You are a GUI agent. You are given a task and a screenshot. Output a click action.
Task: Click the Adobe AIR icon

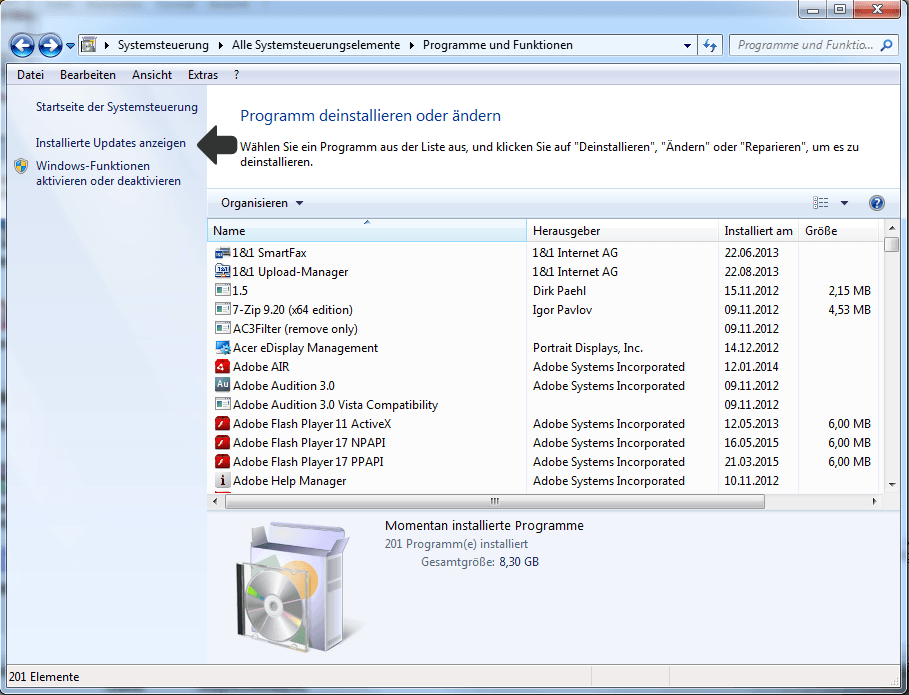[223, 367]
